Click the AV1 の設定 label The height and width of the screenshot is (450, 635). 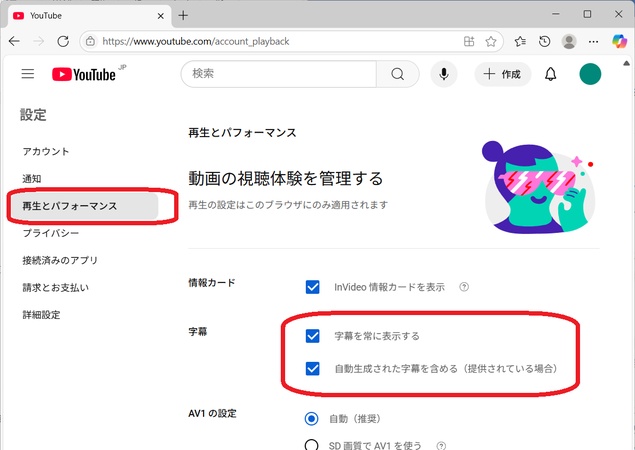tap(212, 414)
